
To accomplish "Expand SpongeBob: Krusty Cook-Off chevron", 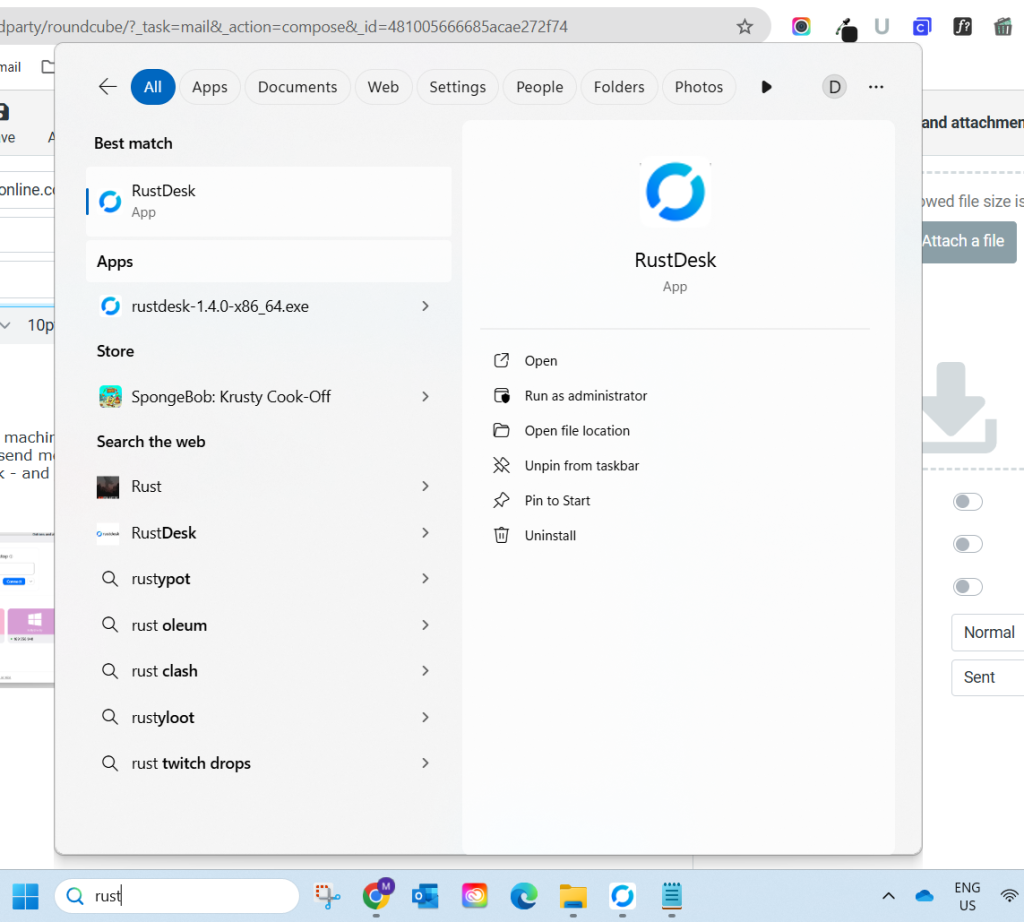I will [425, 396].
